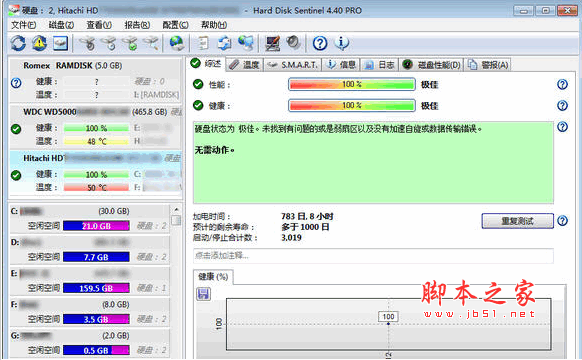Click the speaker sound toolbar icon
This screenshot has height=360, width=582.
[294, 43]
